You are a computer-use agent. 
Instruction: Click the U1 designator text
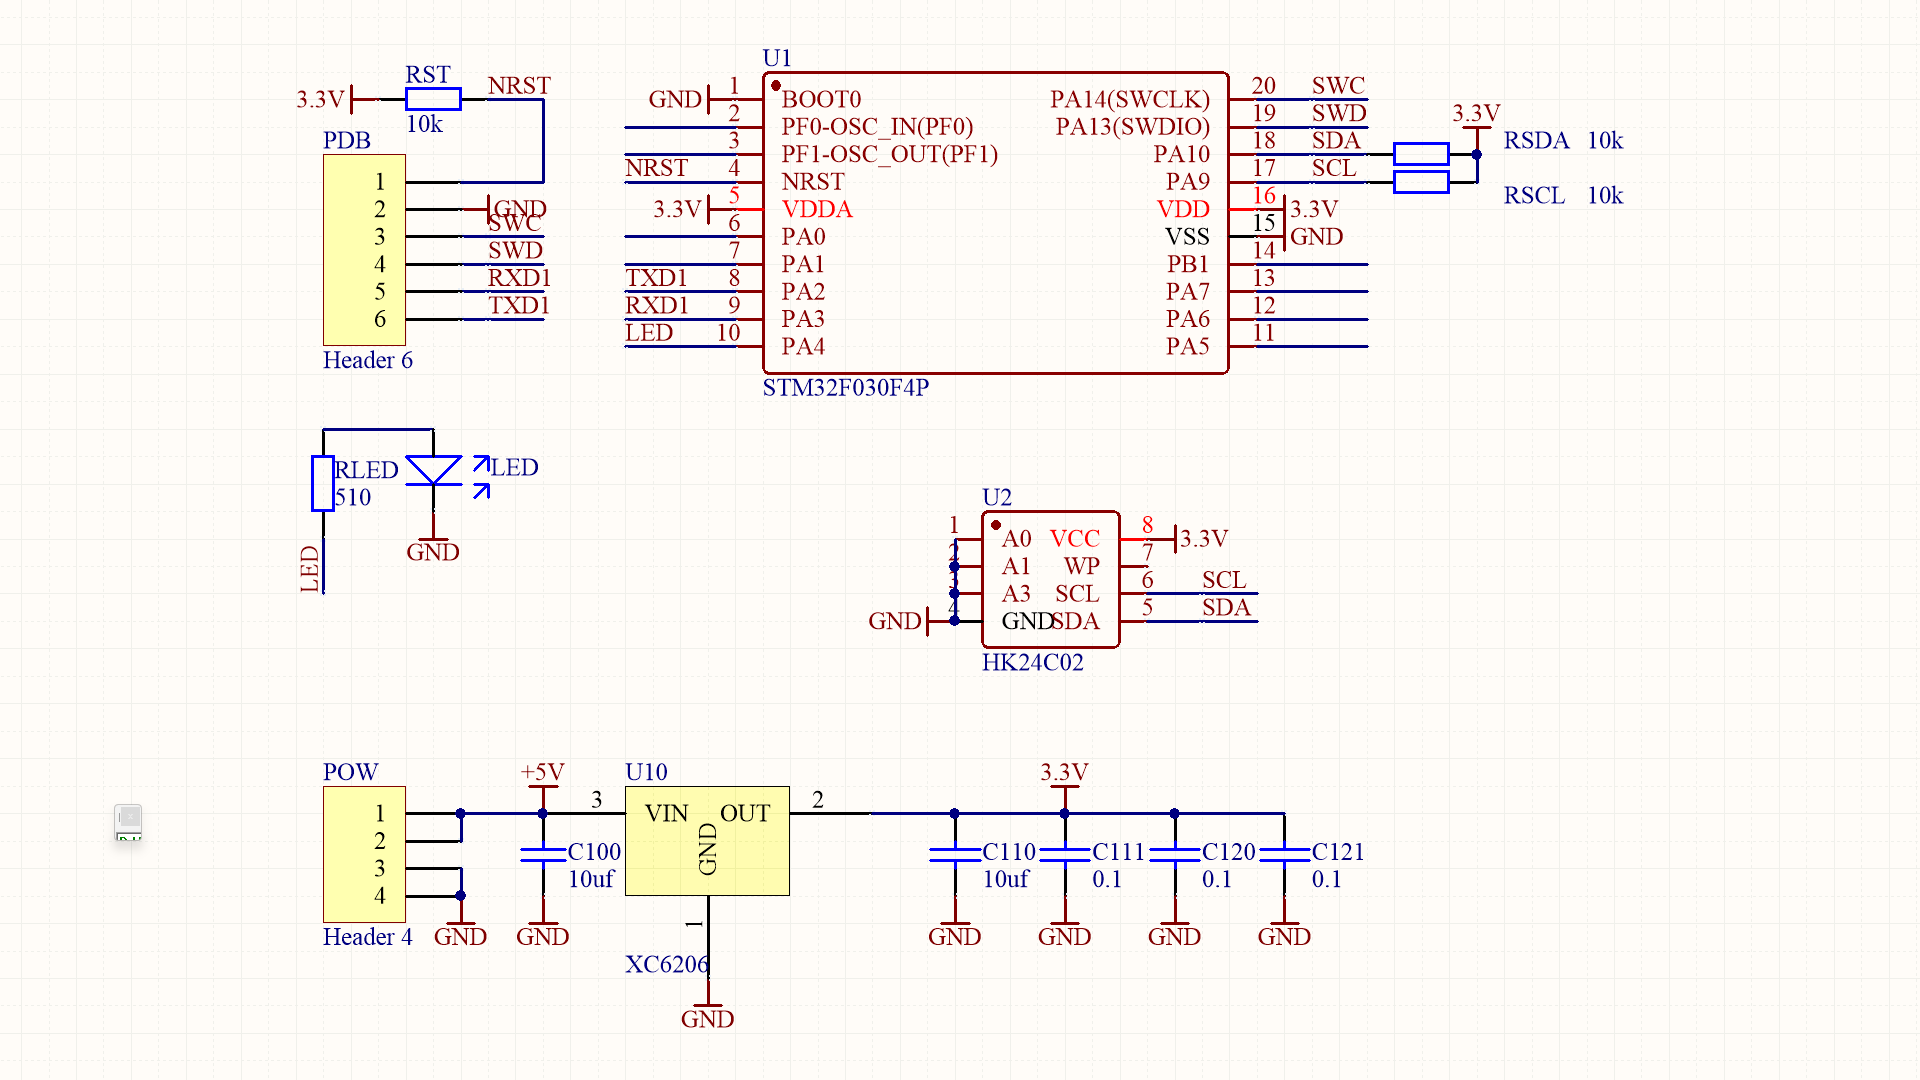coord(776,58)
